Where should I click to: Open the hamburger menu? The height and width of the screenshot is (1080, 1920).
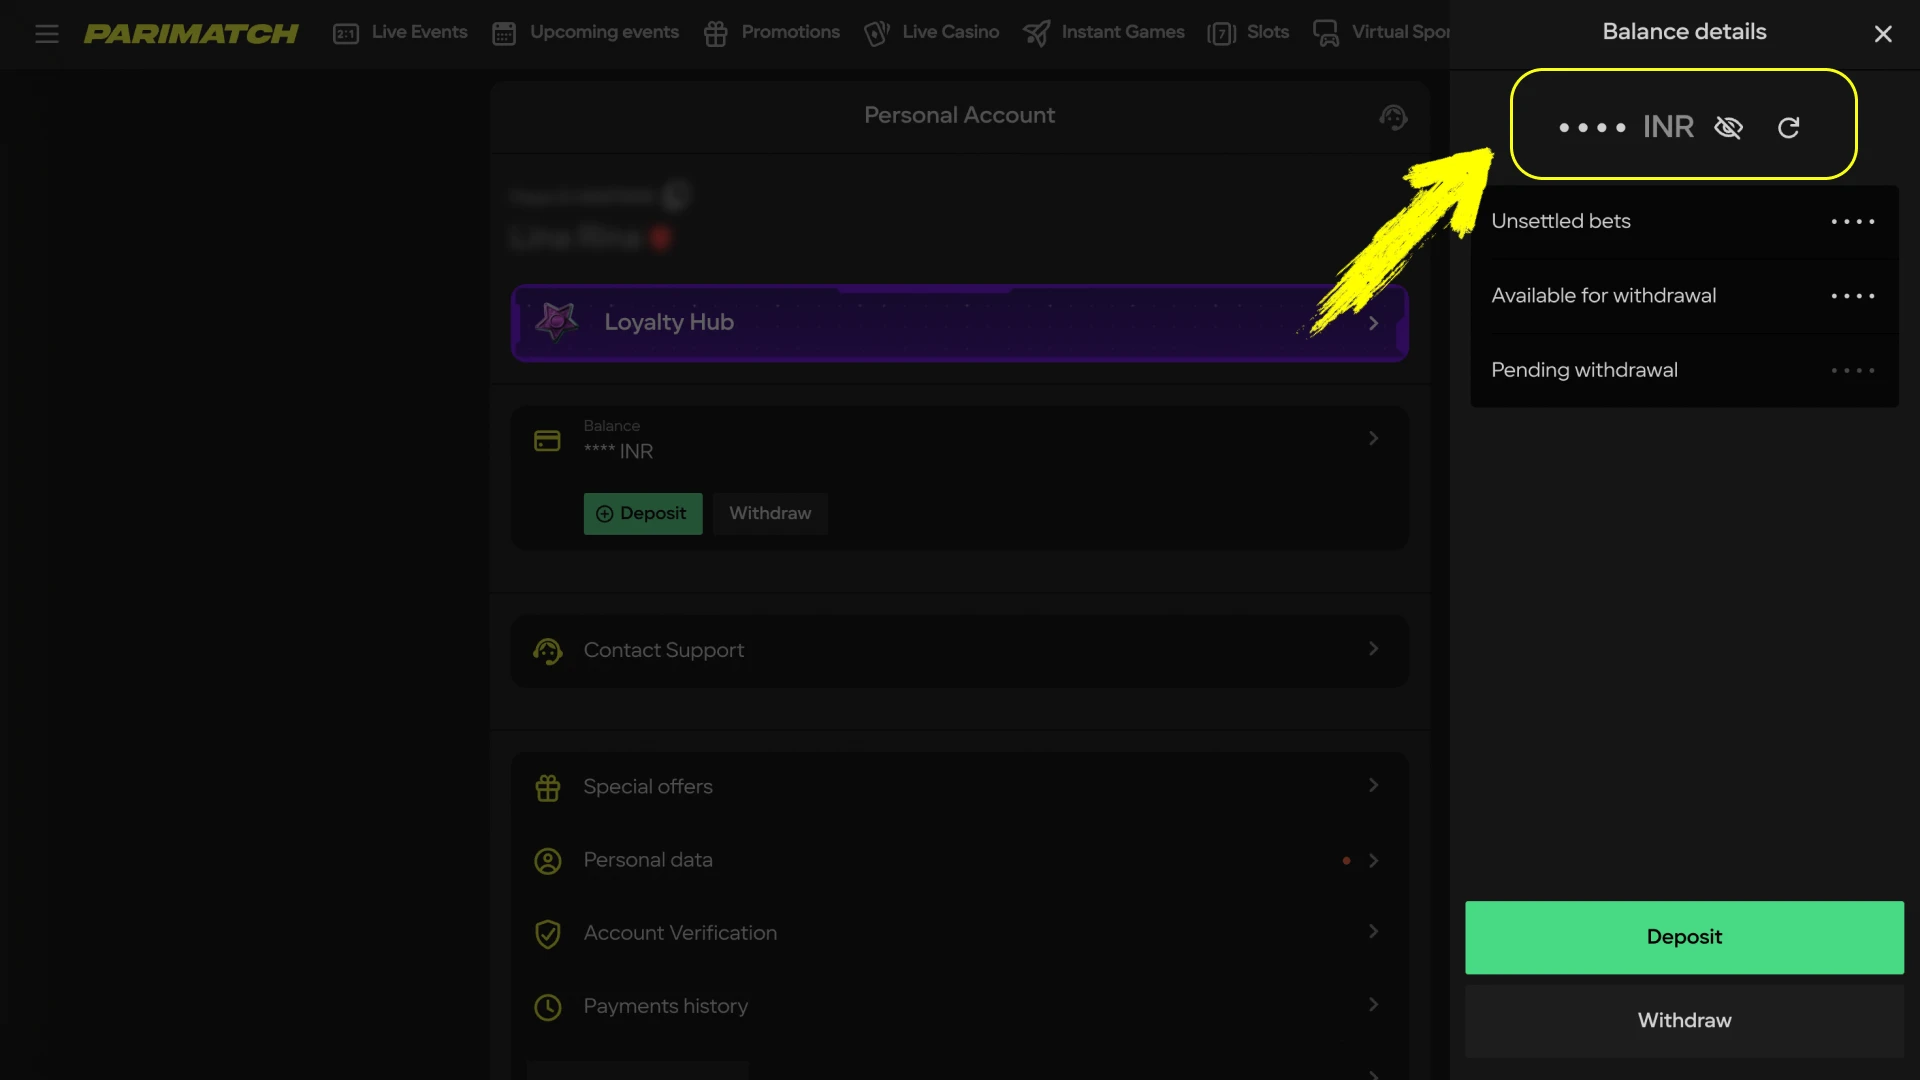point(46,34)
